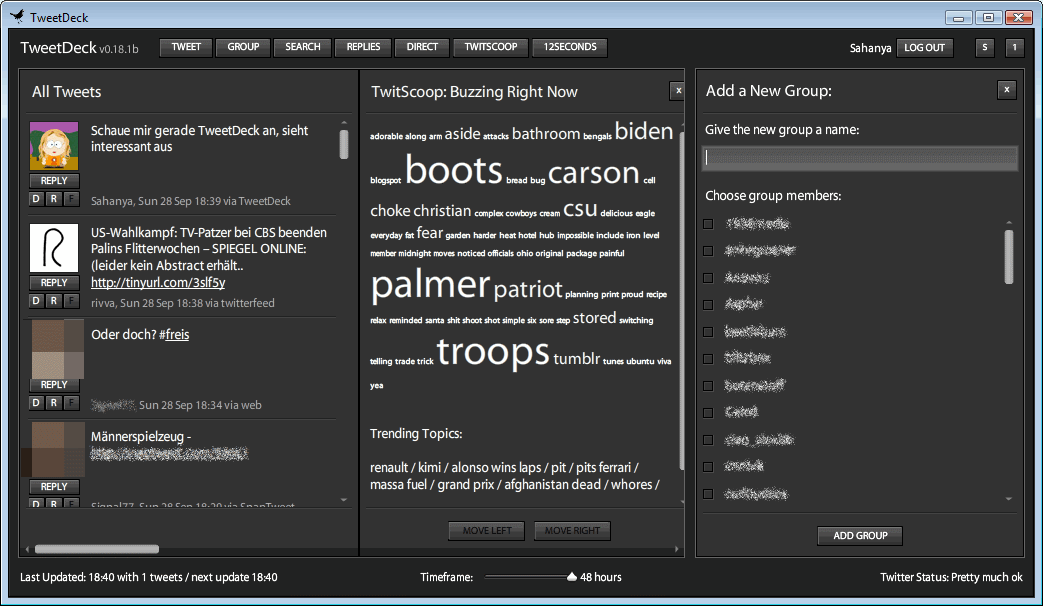1043x606 pixels.
Task: Click the down arrow of the All Tweets scrollbar
Action: pyautogui.click(x=344, y=500)
